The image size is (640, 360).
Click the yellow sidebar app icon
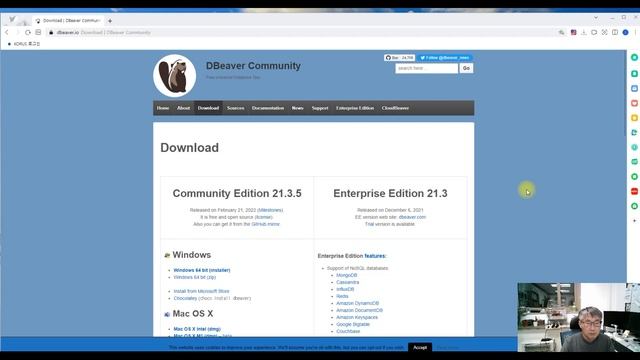634,118
